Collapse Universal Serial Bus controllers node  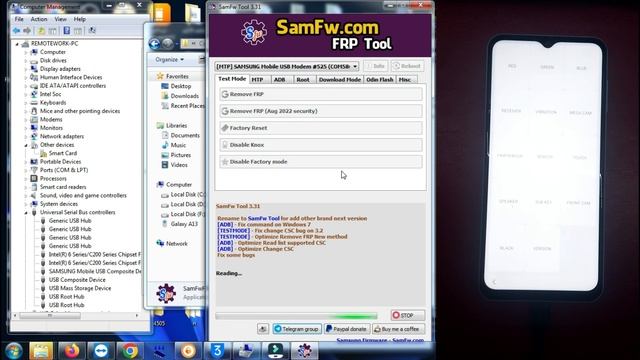(x=26, y=213)
